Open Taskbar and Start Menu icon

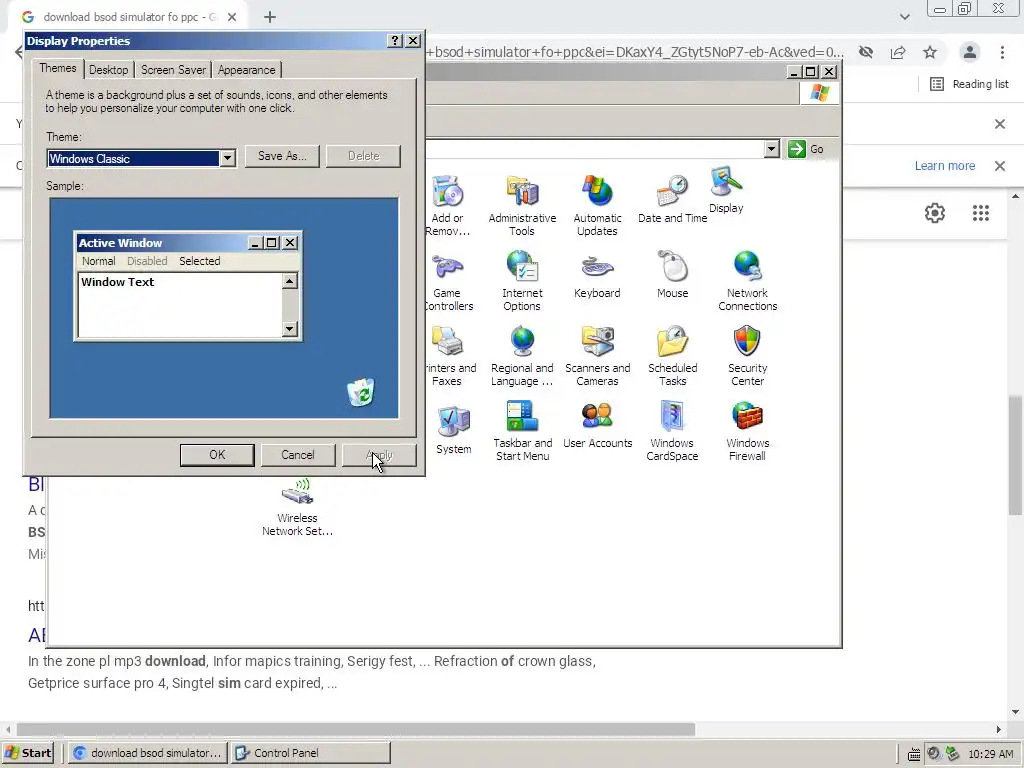(522, 431)
